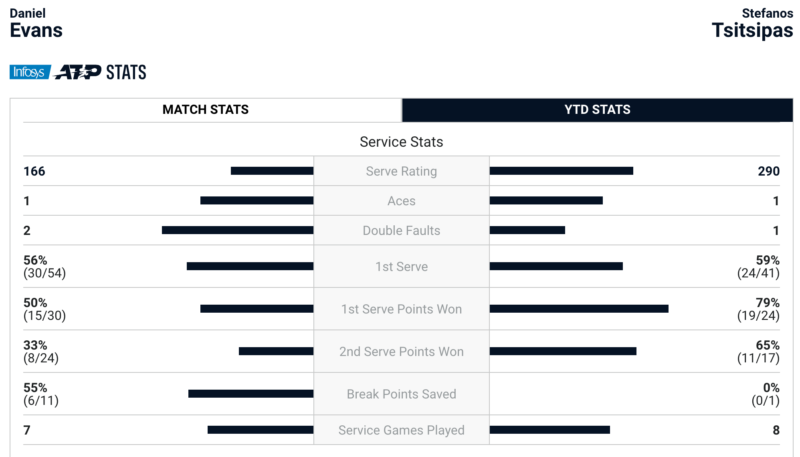Select the Aces stat label
800x457 pixels.
click(402, 201)
